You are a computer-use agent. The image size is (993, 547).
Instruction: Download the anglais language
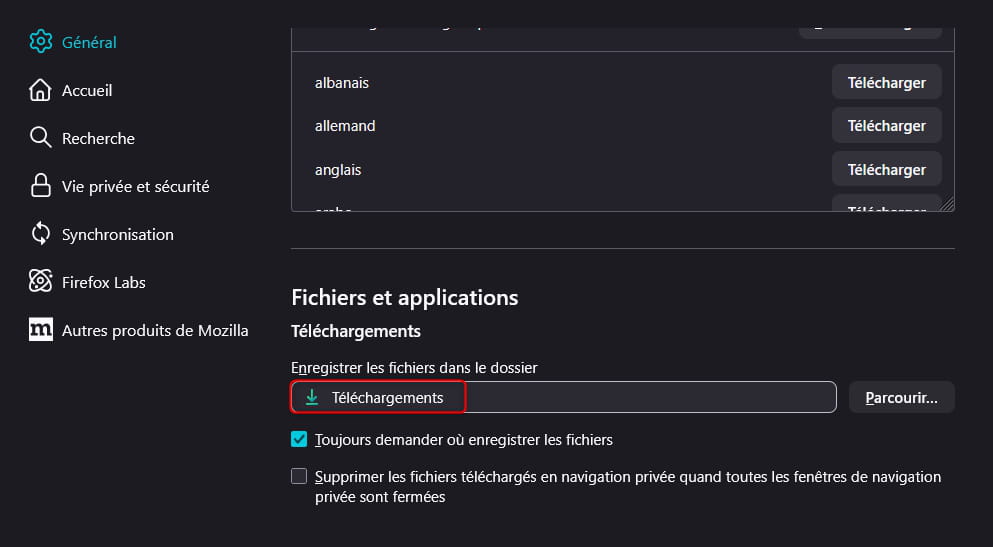(886, 170)
